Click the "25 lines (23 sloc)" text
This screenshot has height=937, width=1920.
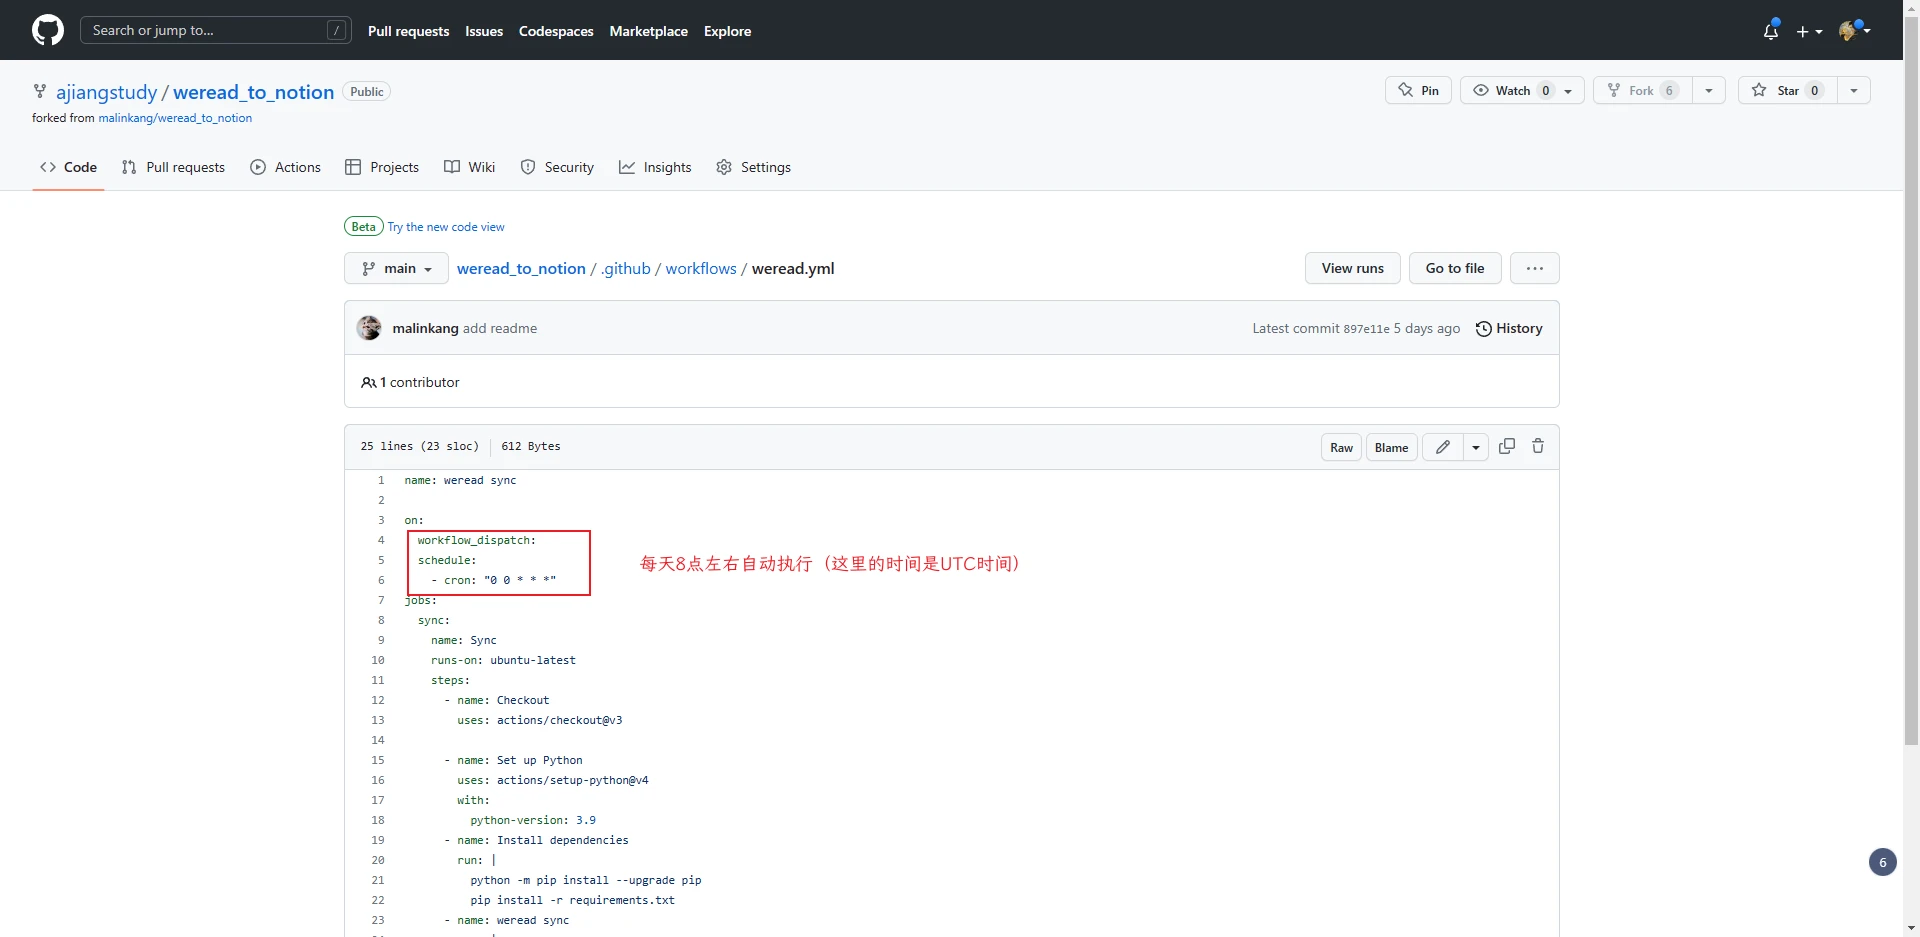(419, 446)
